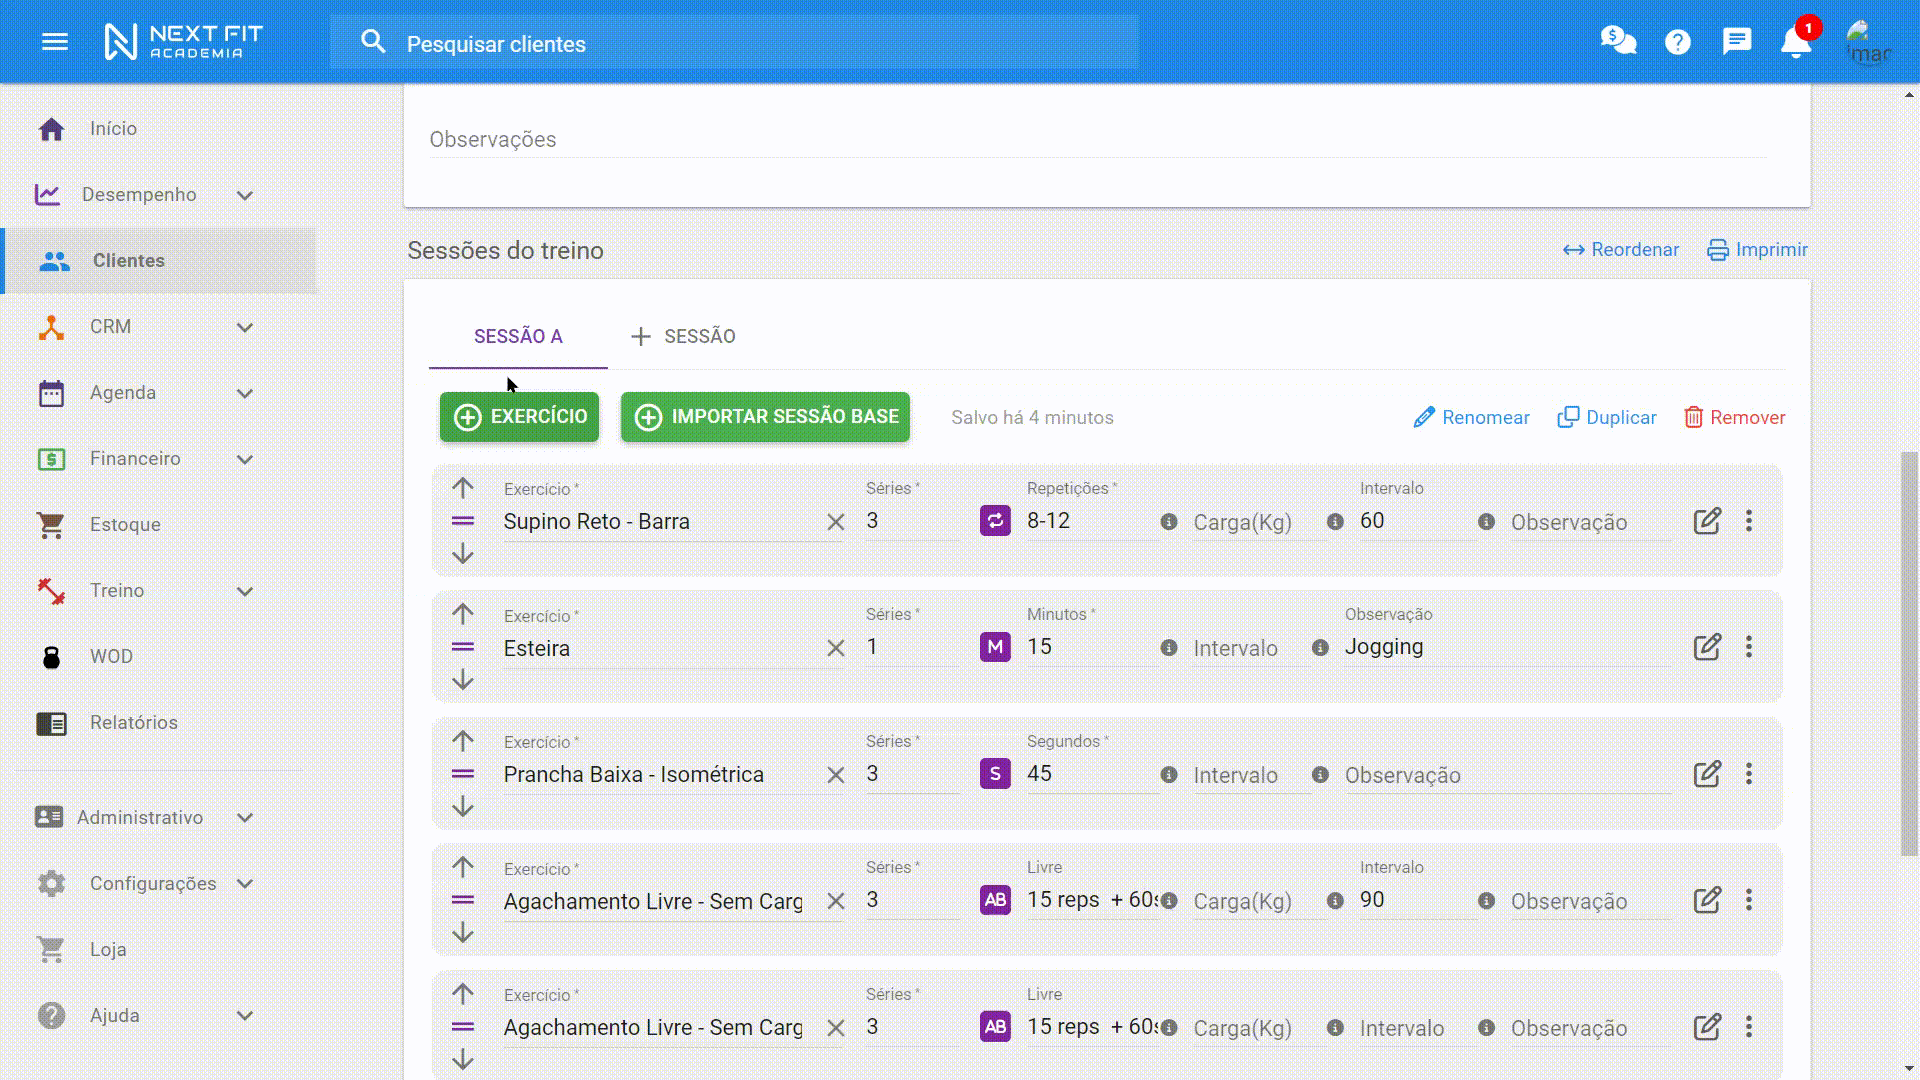Add a new session tab
1920x1080 pixels.
pyautogui.click(x=683, y=337)
